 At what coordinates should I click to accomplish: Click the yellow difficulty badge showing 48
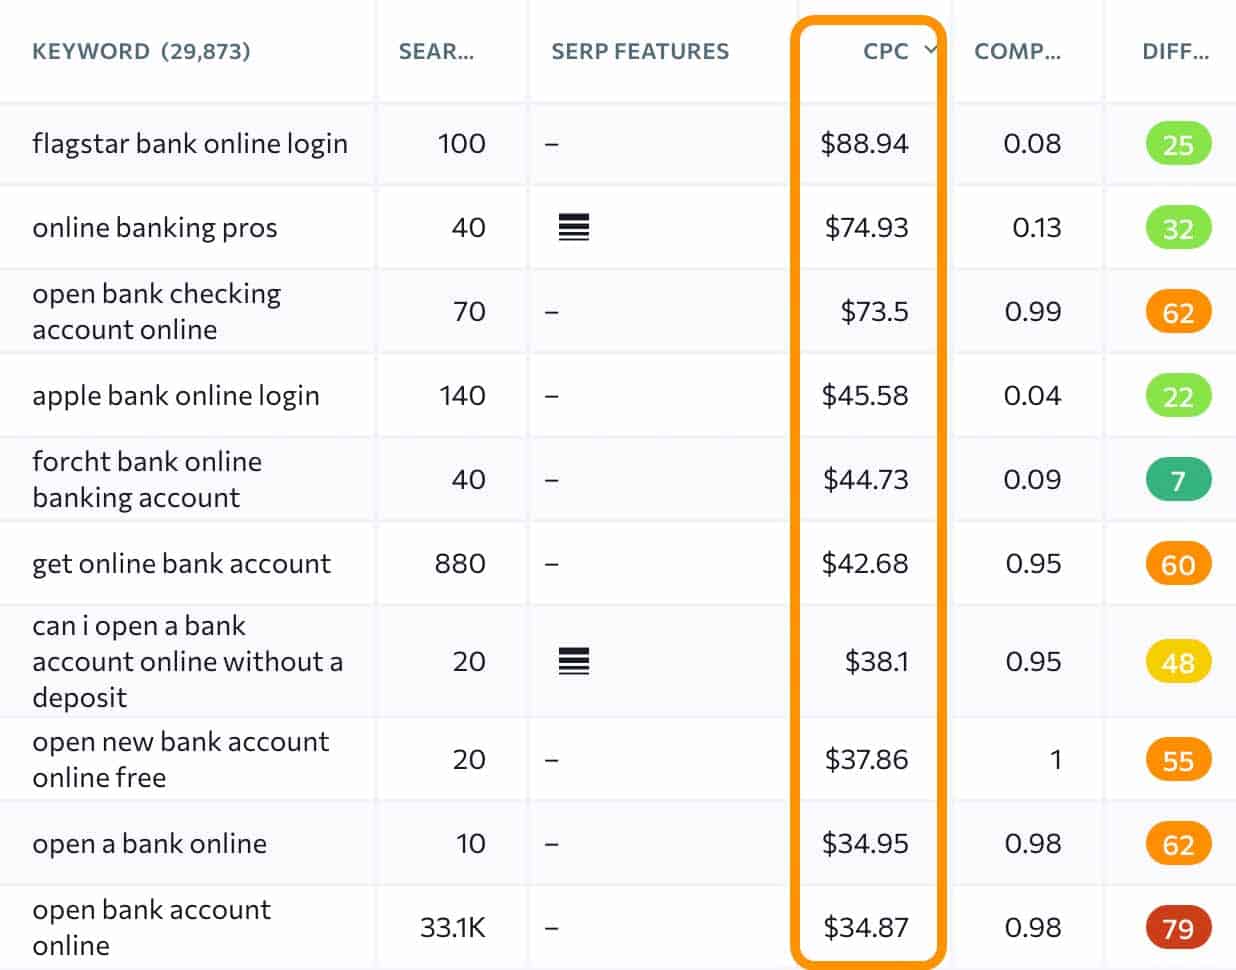tap(1178, 661)
